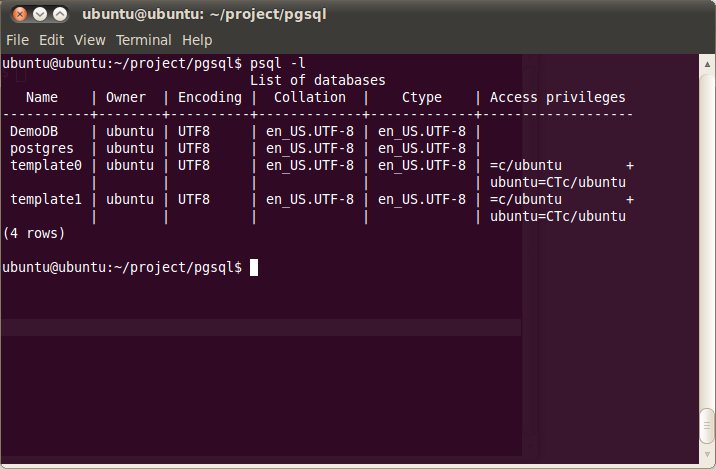This screenshot has width=716, height=469.
Task: Open the Terminal menu
Action: [x=144, y=40]
